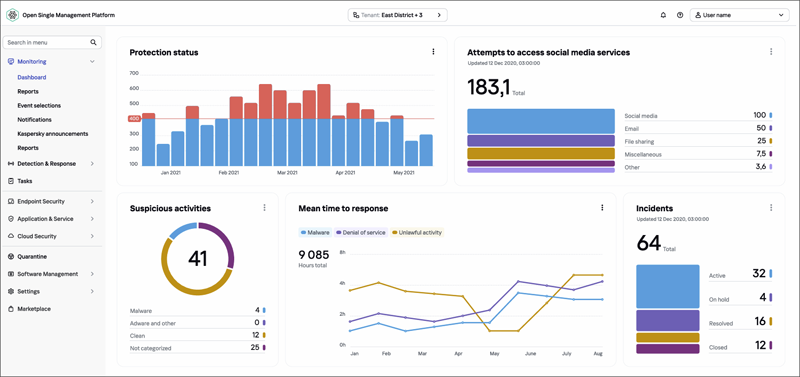Click the On hold incidents row
This screenshot has width=800, height=377.
click(x=740, y=298)
